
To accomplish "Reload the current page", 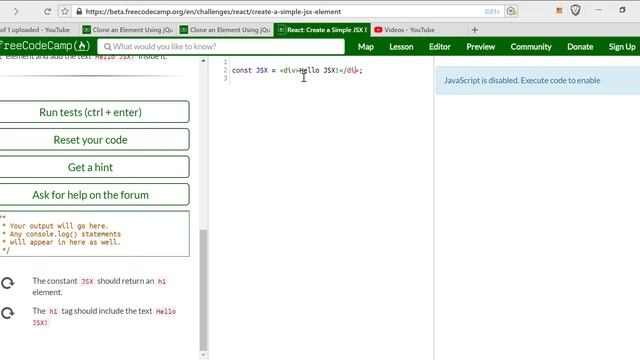I will click(47, 11).
